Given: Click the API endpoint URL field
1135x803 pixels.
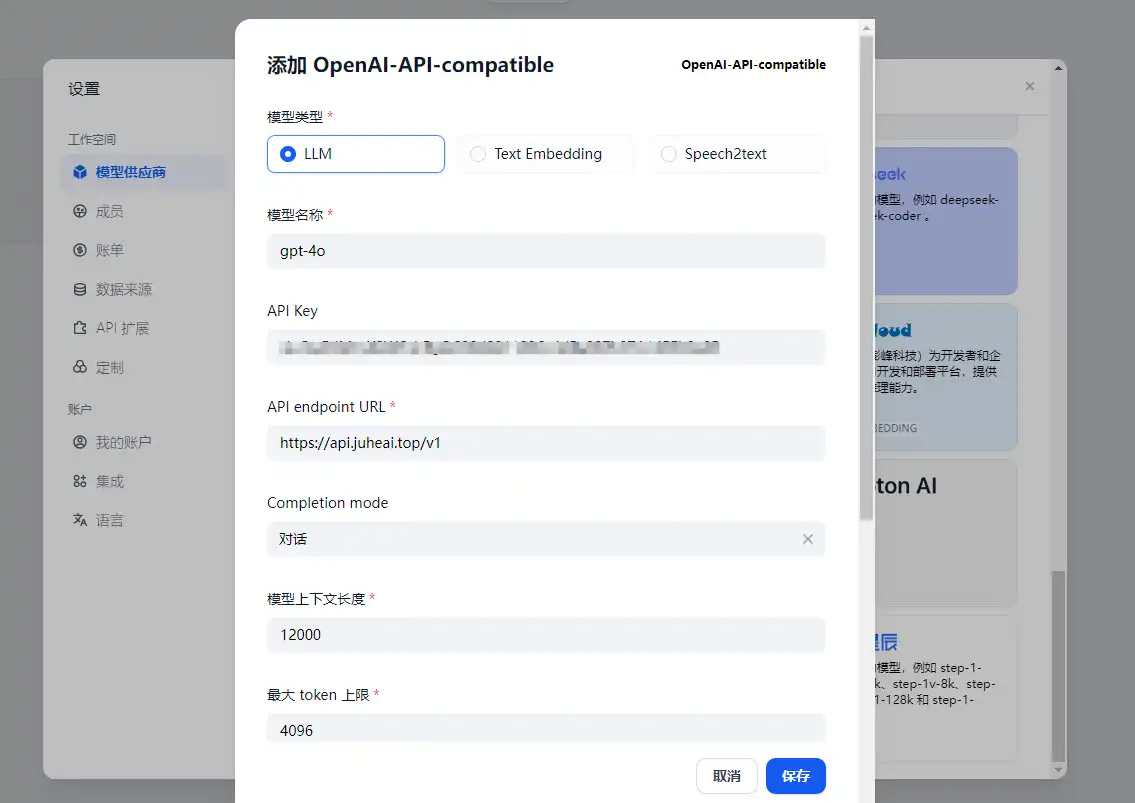Looking at the screenshot, I should [546, 443].
